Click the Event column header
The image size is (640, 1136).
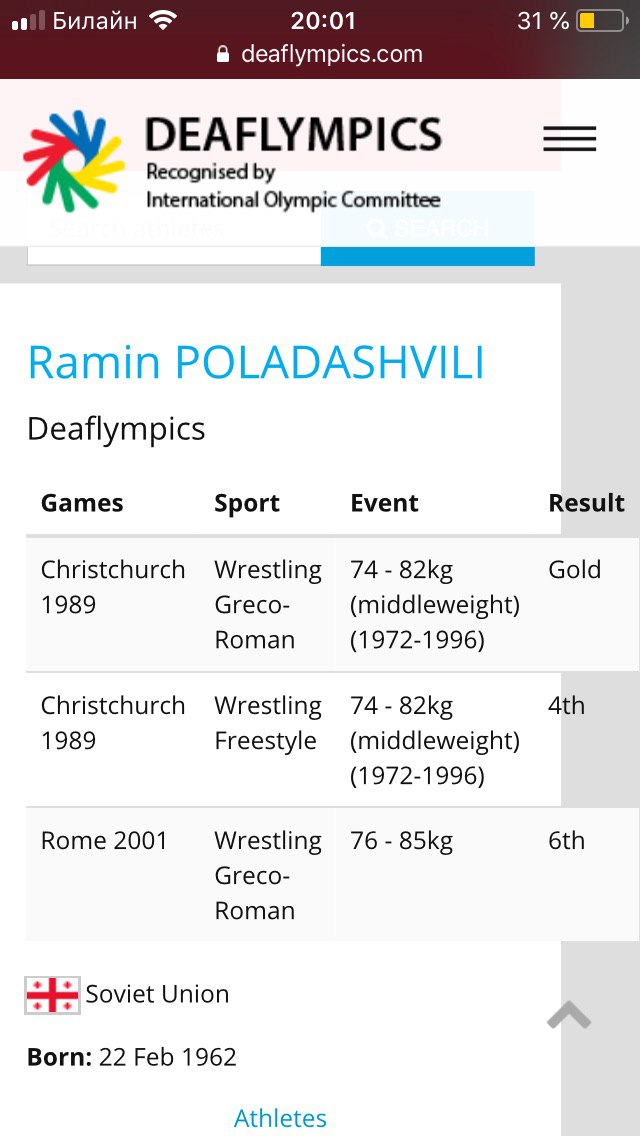tap(384, 503)
